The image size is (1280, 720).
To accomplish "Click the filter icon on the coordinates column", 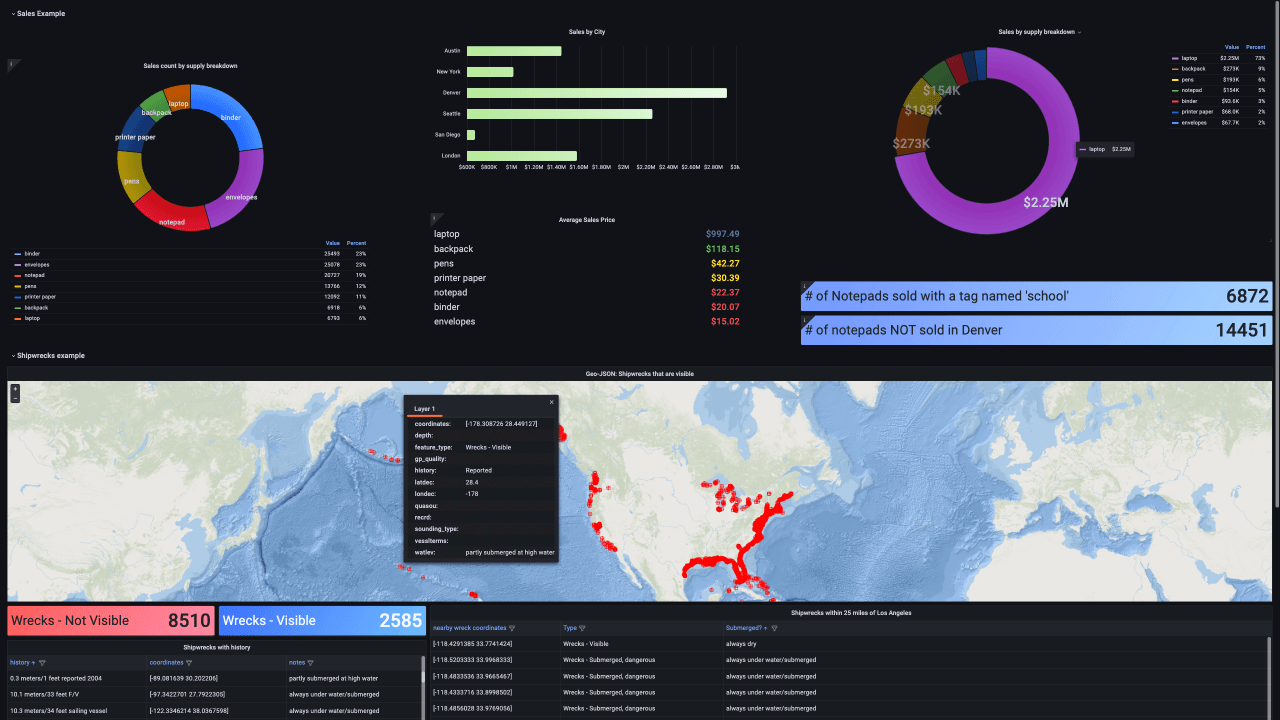I will [190, 662].
